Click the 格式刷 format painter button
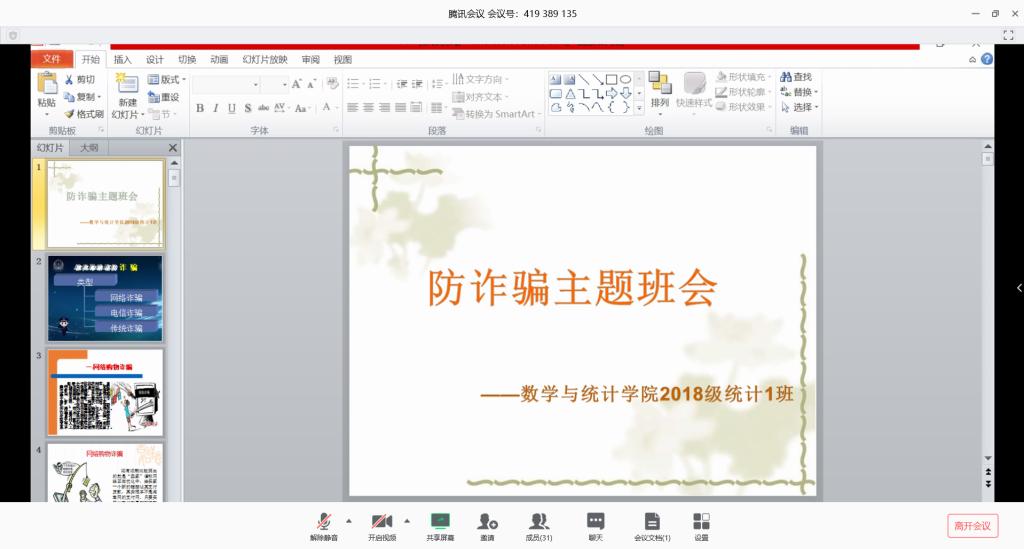Image resolution: width=1024 pixels, height=549 pixels. coord(83,114)
